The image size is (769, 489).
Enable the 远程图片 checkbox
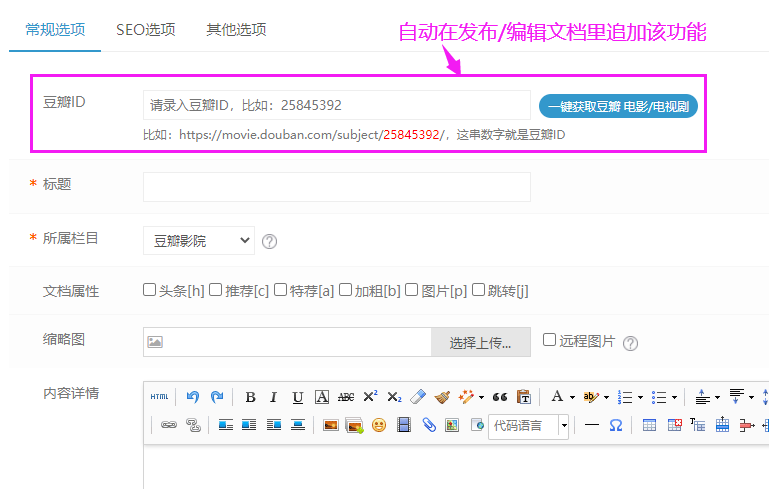click(549, 339)
